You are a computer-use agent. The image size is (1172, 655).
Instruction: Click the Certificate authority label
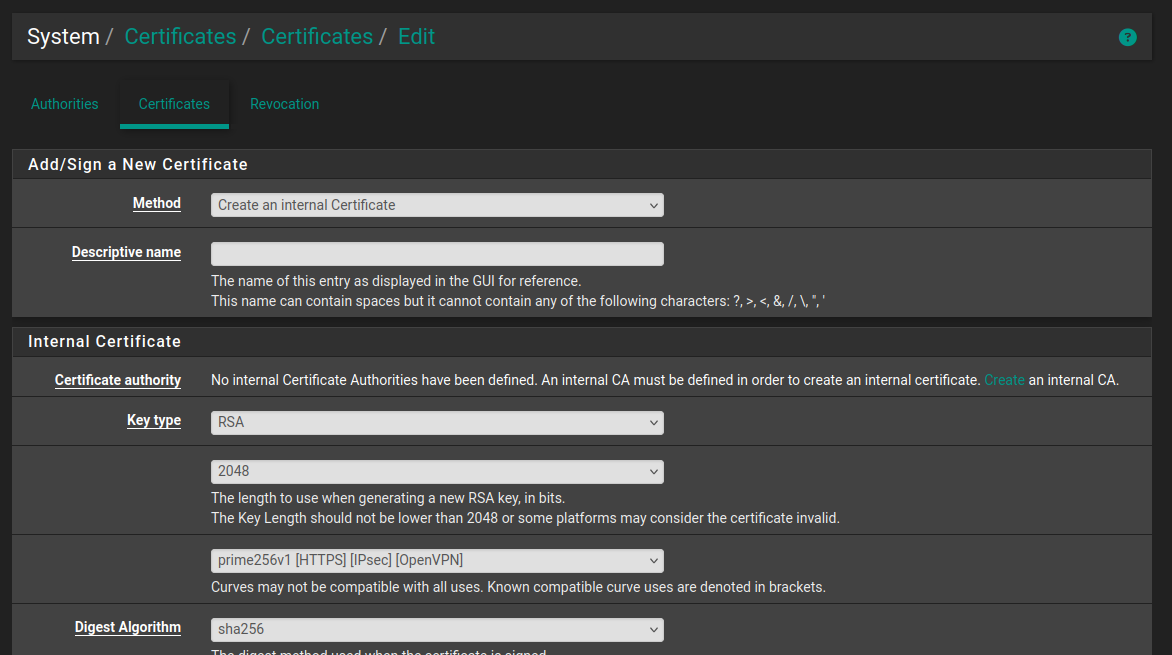(x=118, y=380)
